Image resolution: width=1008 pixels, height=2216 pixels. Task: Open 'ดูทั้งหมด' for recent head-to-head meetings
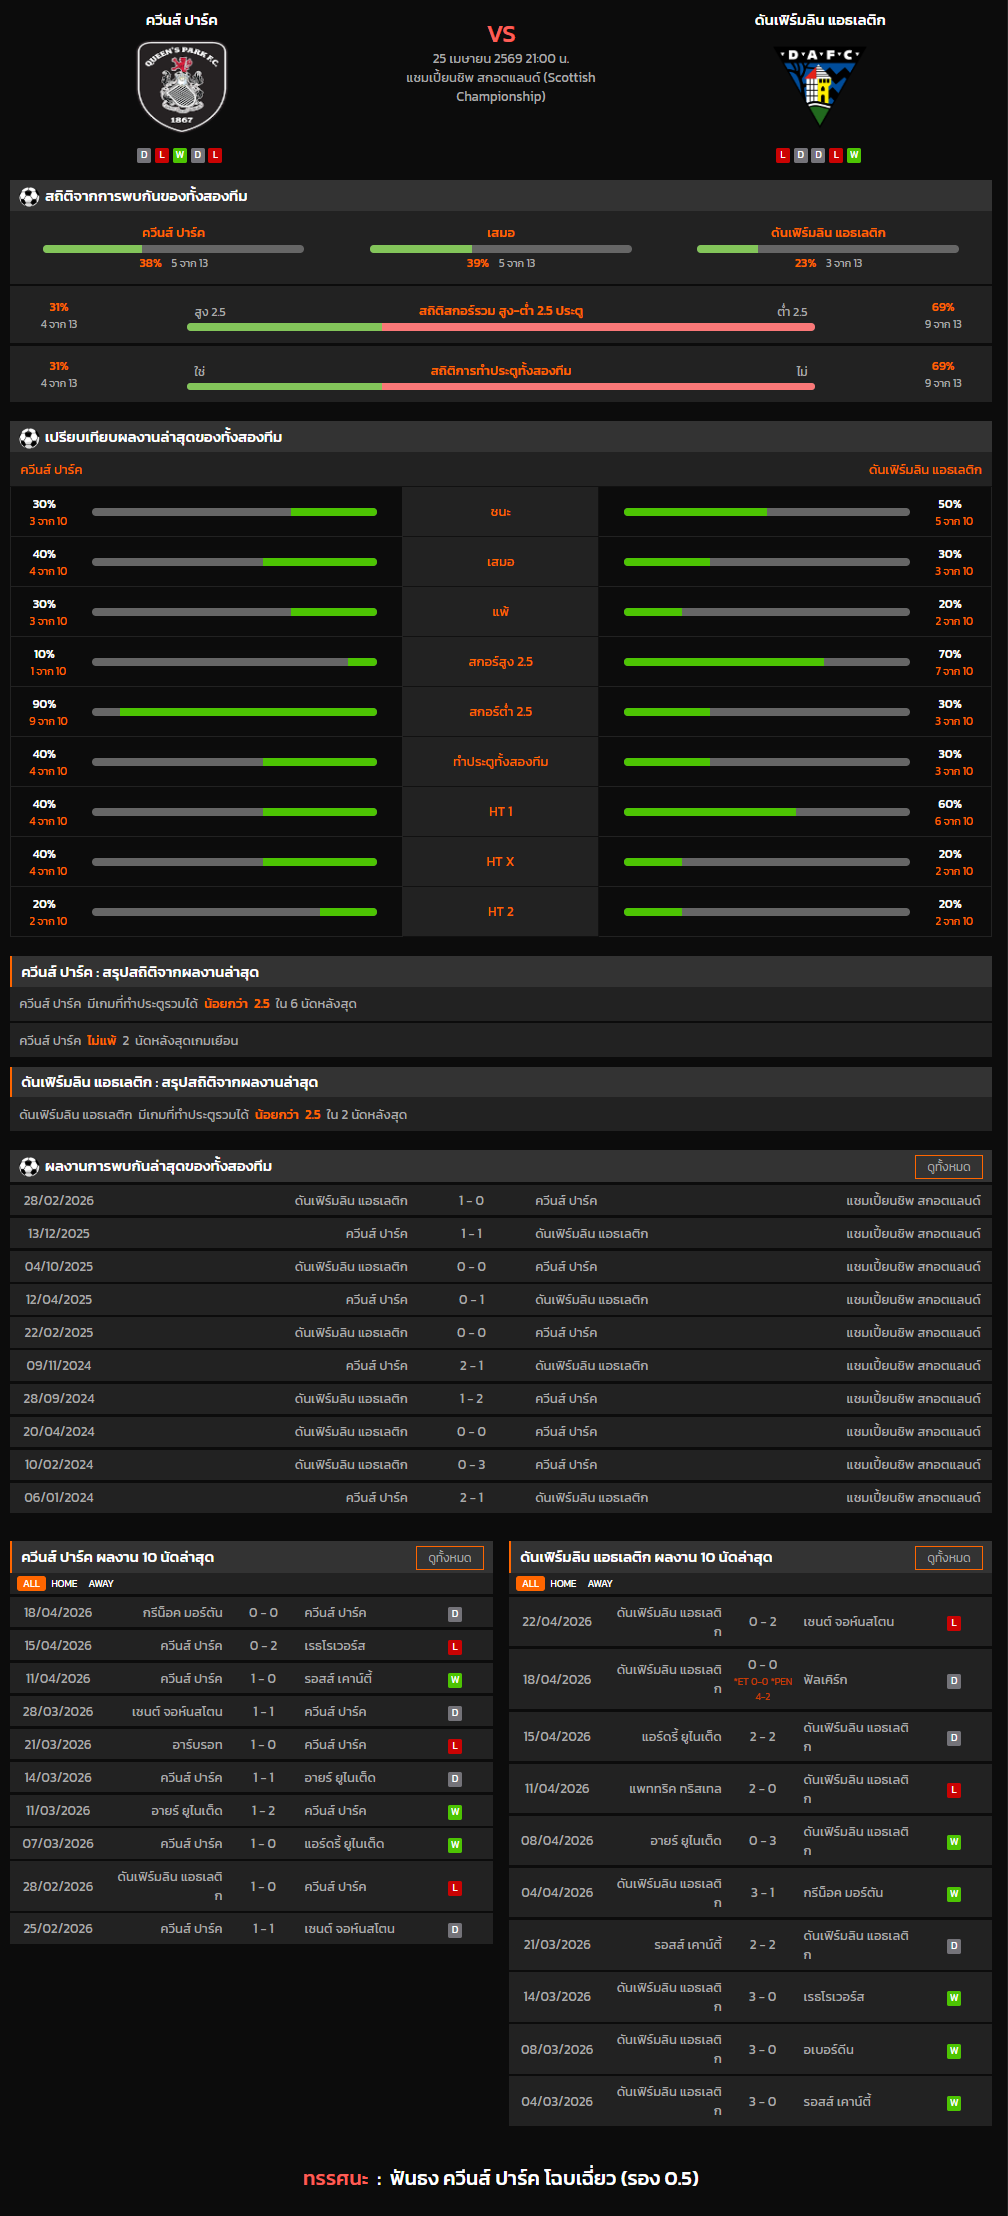(948, 1167)
